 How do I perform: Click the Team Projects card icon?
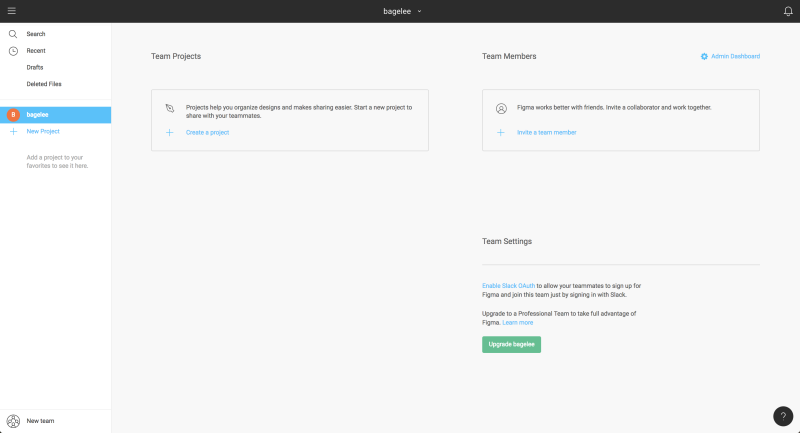click(170, 108)
